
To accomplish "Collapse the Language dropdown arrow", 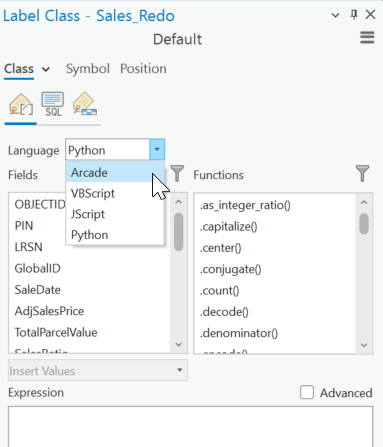I will tap(157, 149).
